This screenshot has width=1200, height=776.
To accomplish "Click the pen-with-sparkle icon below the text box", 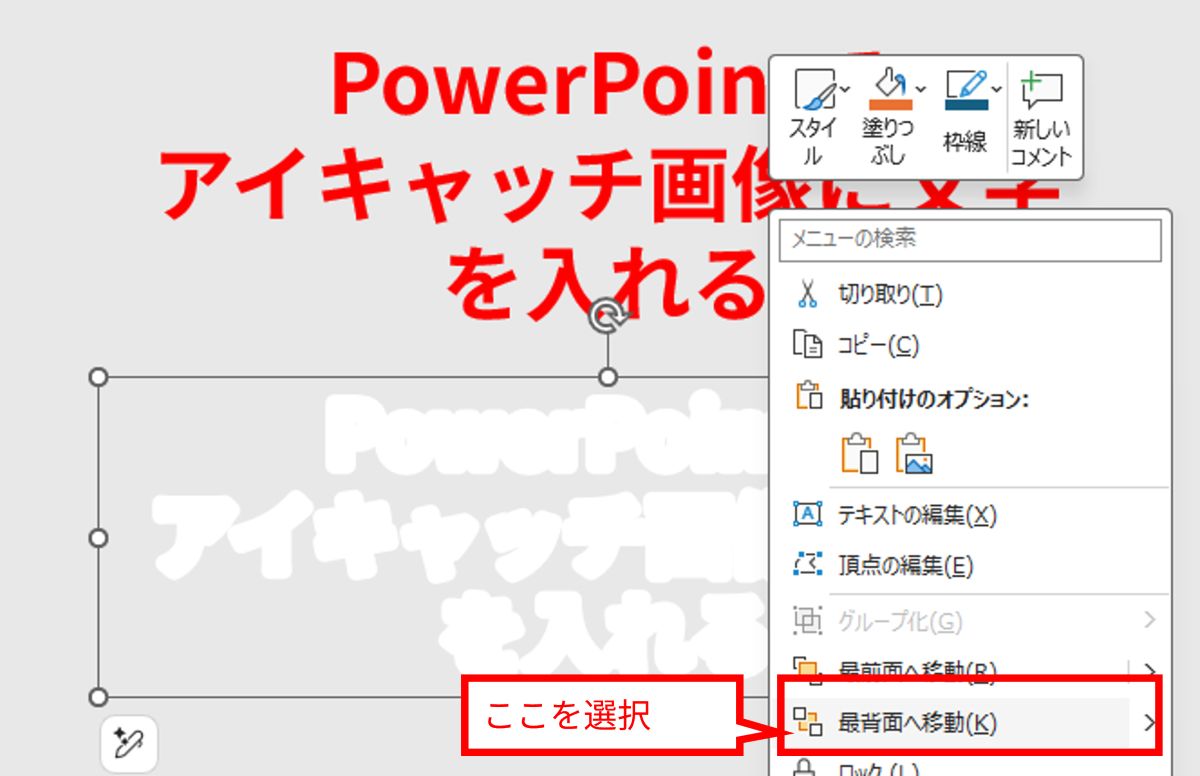I will tap(129, 744).
